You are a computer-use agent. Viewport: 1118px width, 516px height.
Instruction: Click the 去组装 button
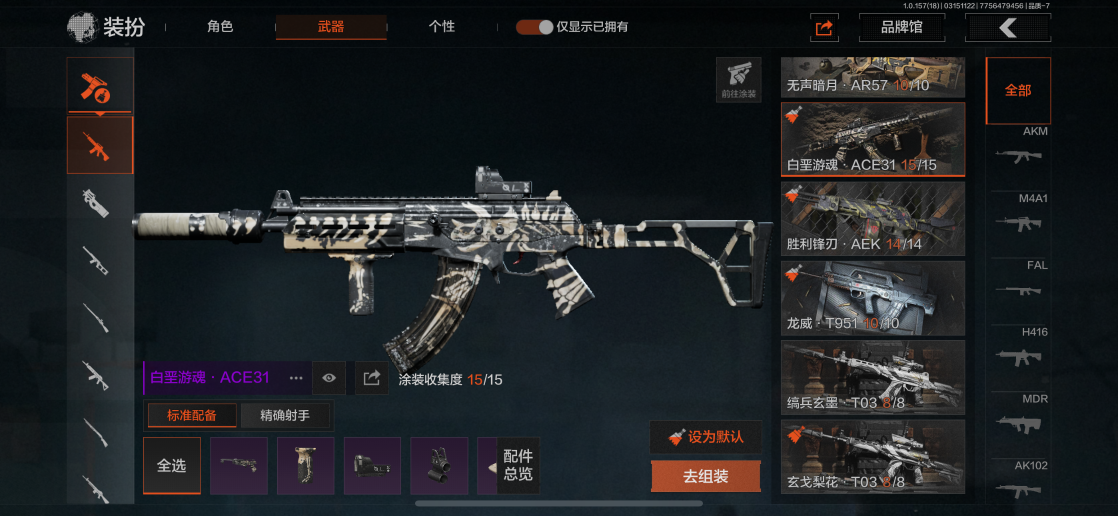click(705, 477)
